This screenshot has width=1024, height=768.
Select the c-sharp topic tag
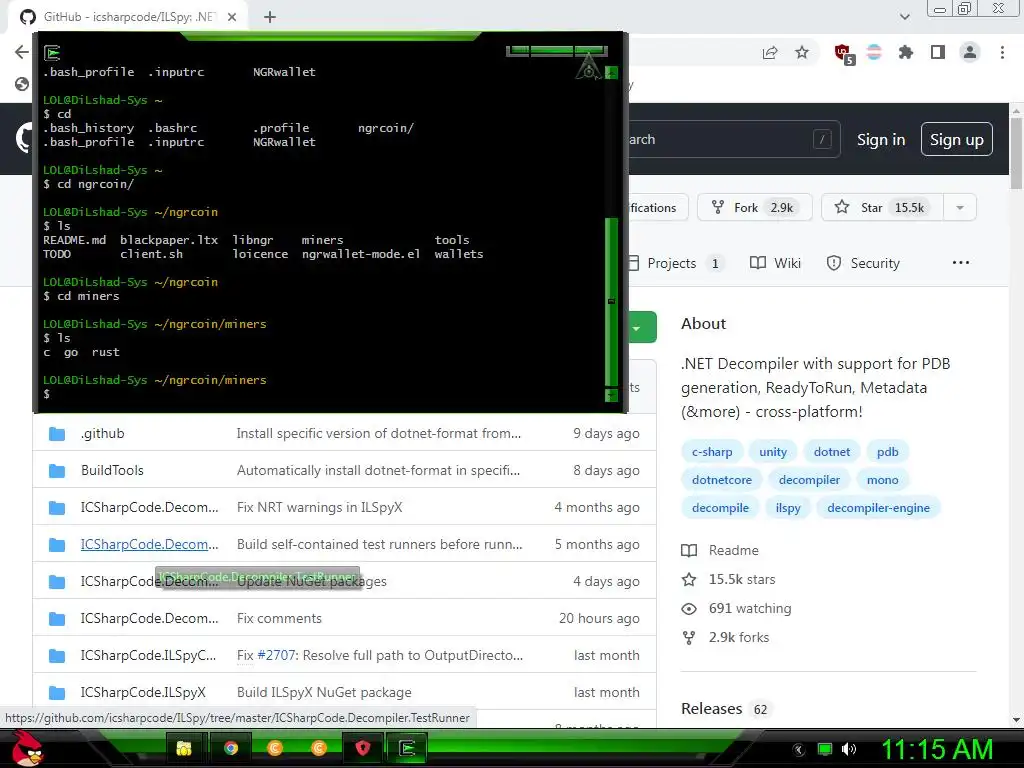point(712,452)
